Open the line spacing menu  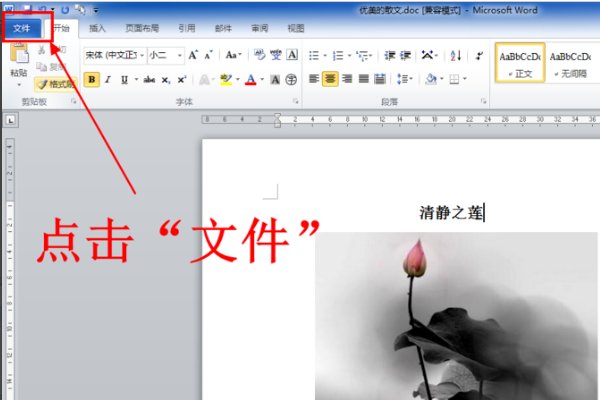403,79
